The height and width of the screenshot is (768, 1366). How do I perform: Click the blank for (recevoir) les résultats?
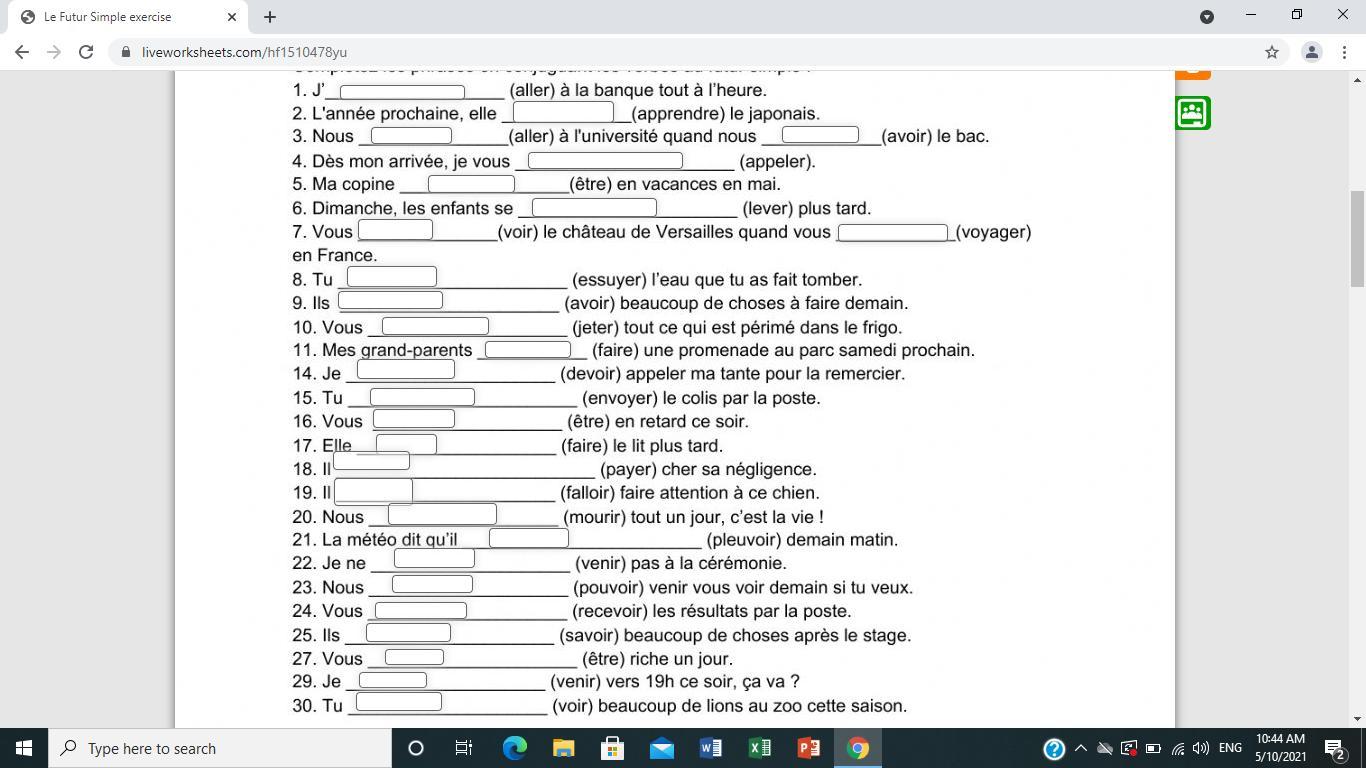(x=421, y=610)
